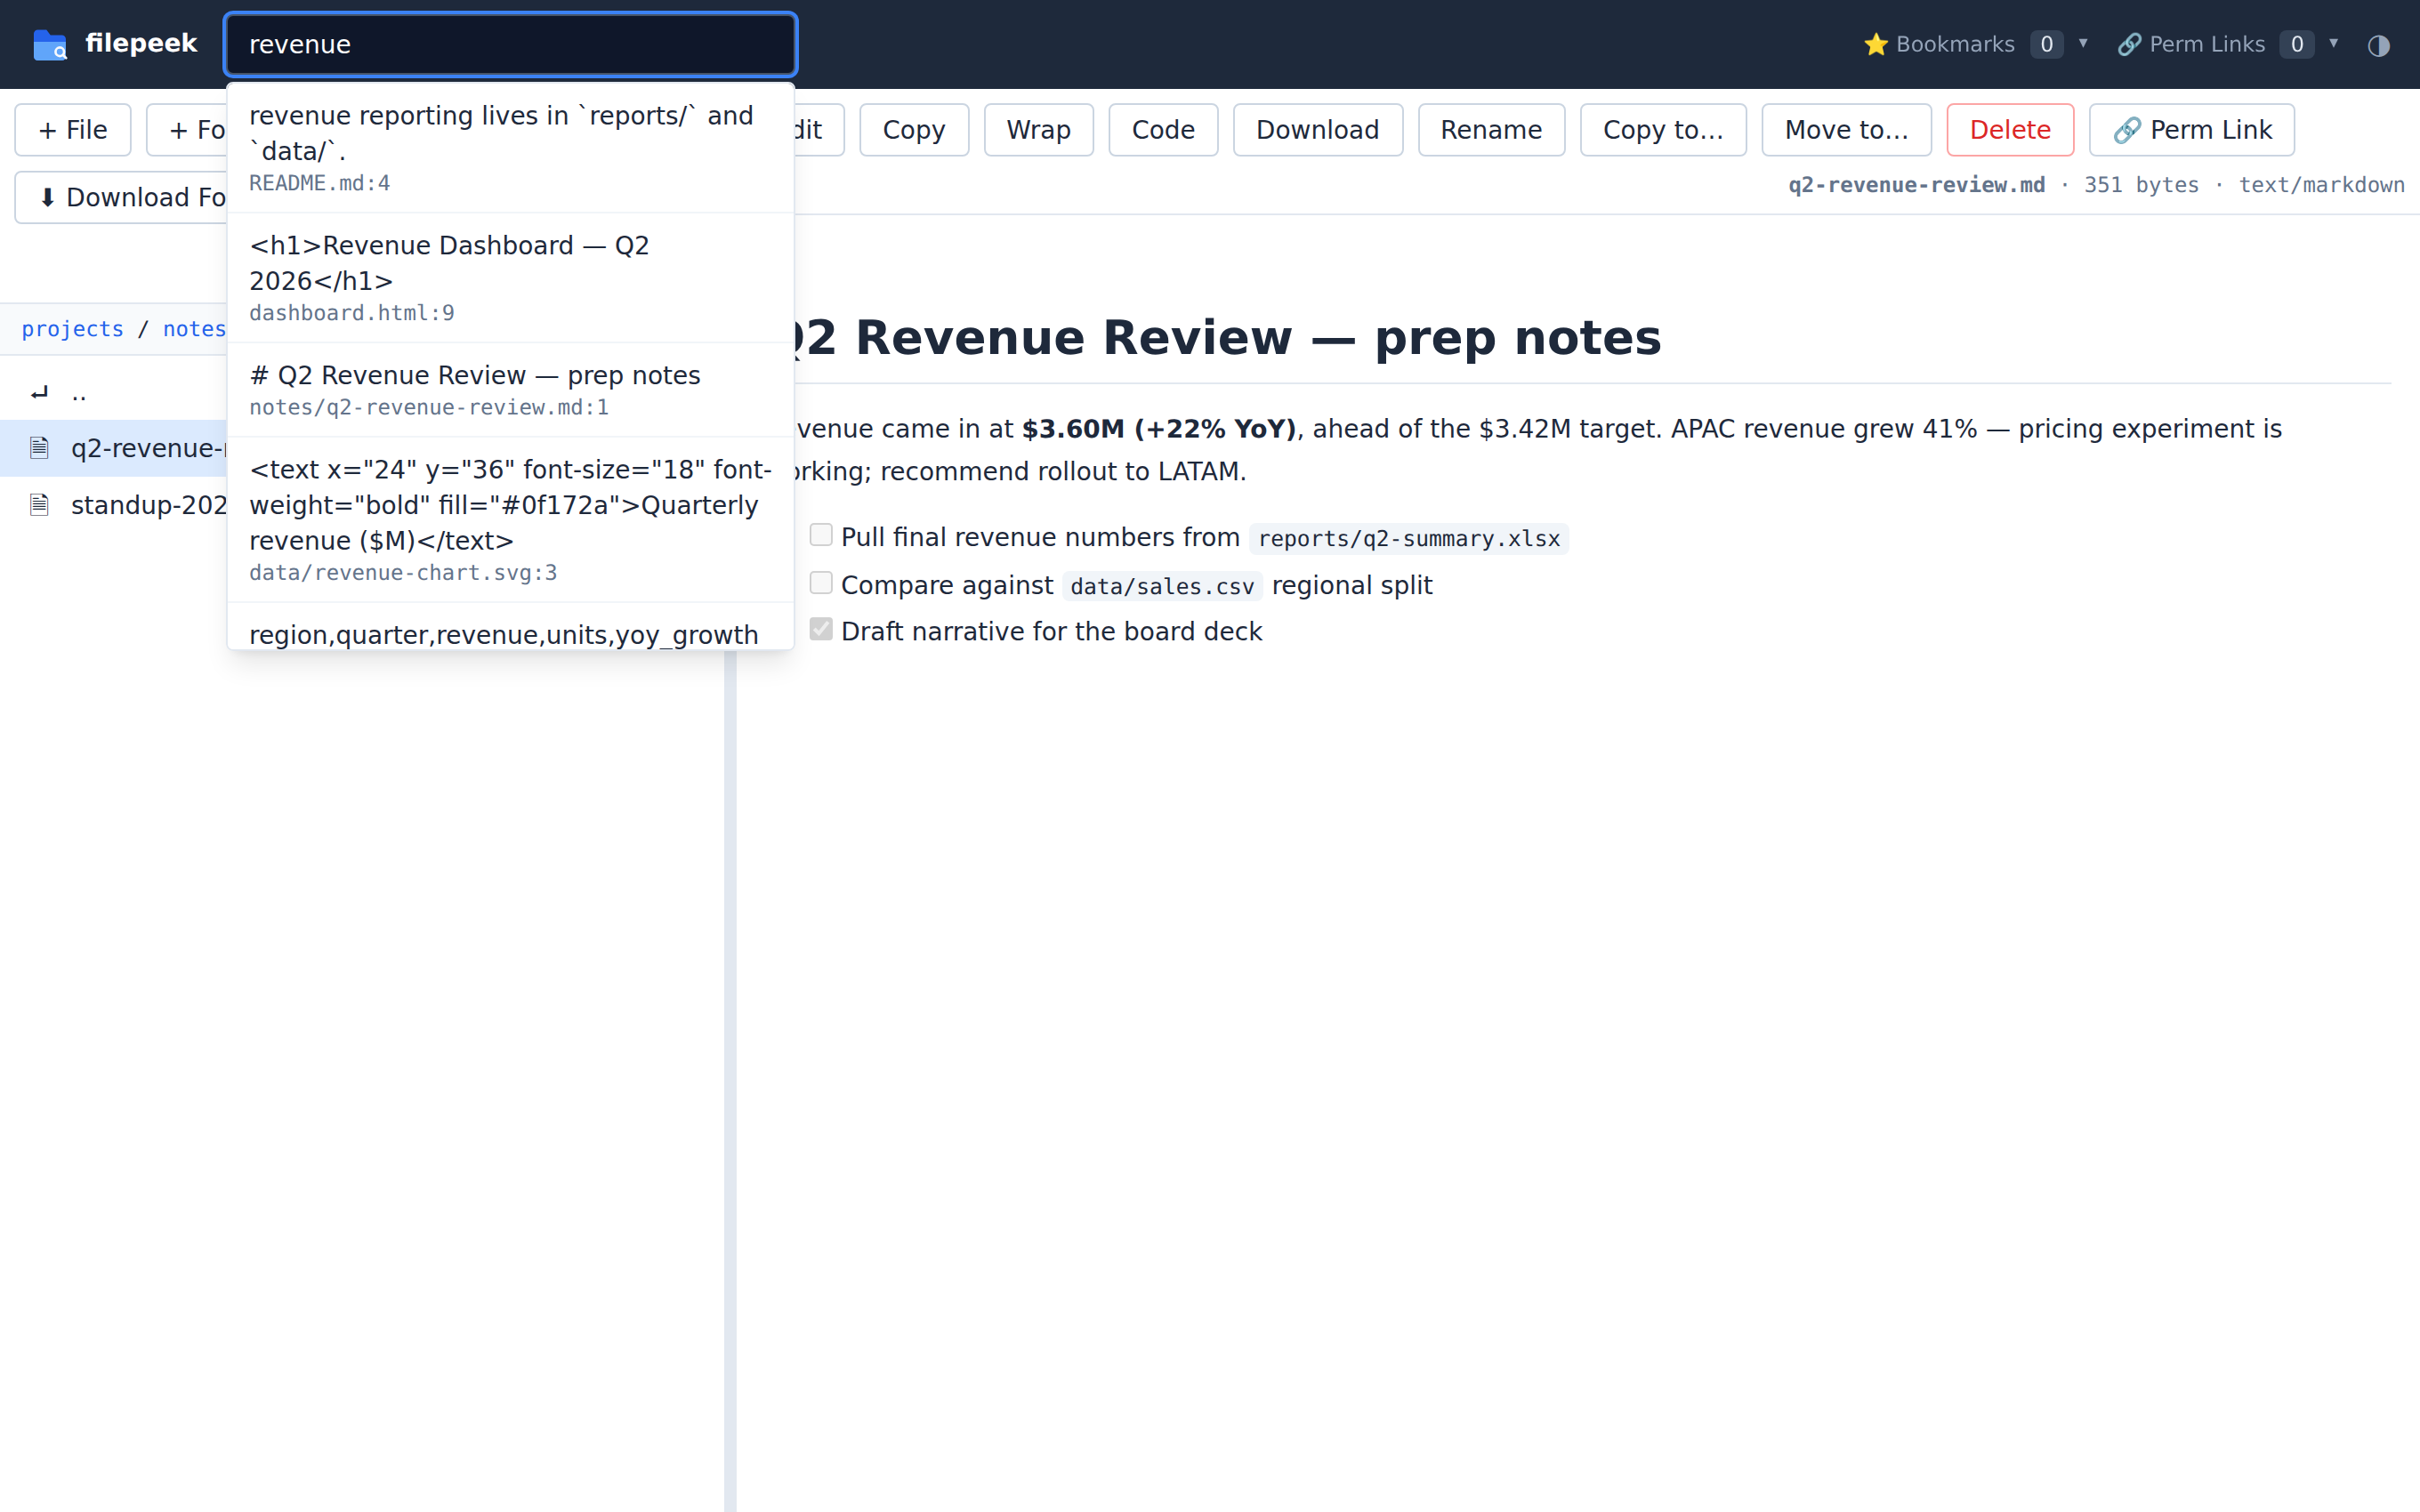Toggle the Wrap button
Image resolution: width=2420 pixels, height=1512 pixels.
1038,130
